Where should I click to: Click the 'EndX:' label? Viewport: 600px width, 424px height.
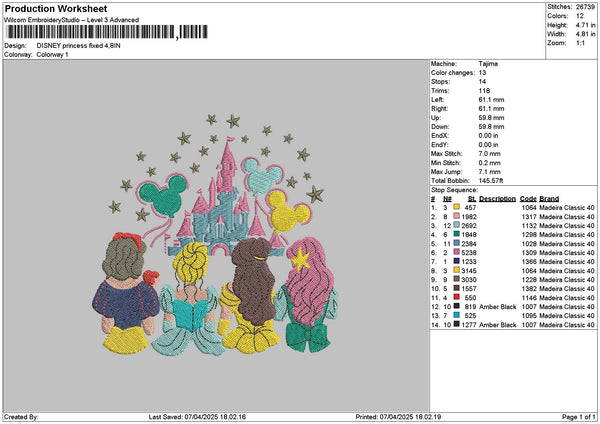pyautogui.click(x=439, y=136)
